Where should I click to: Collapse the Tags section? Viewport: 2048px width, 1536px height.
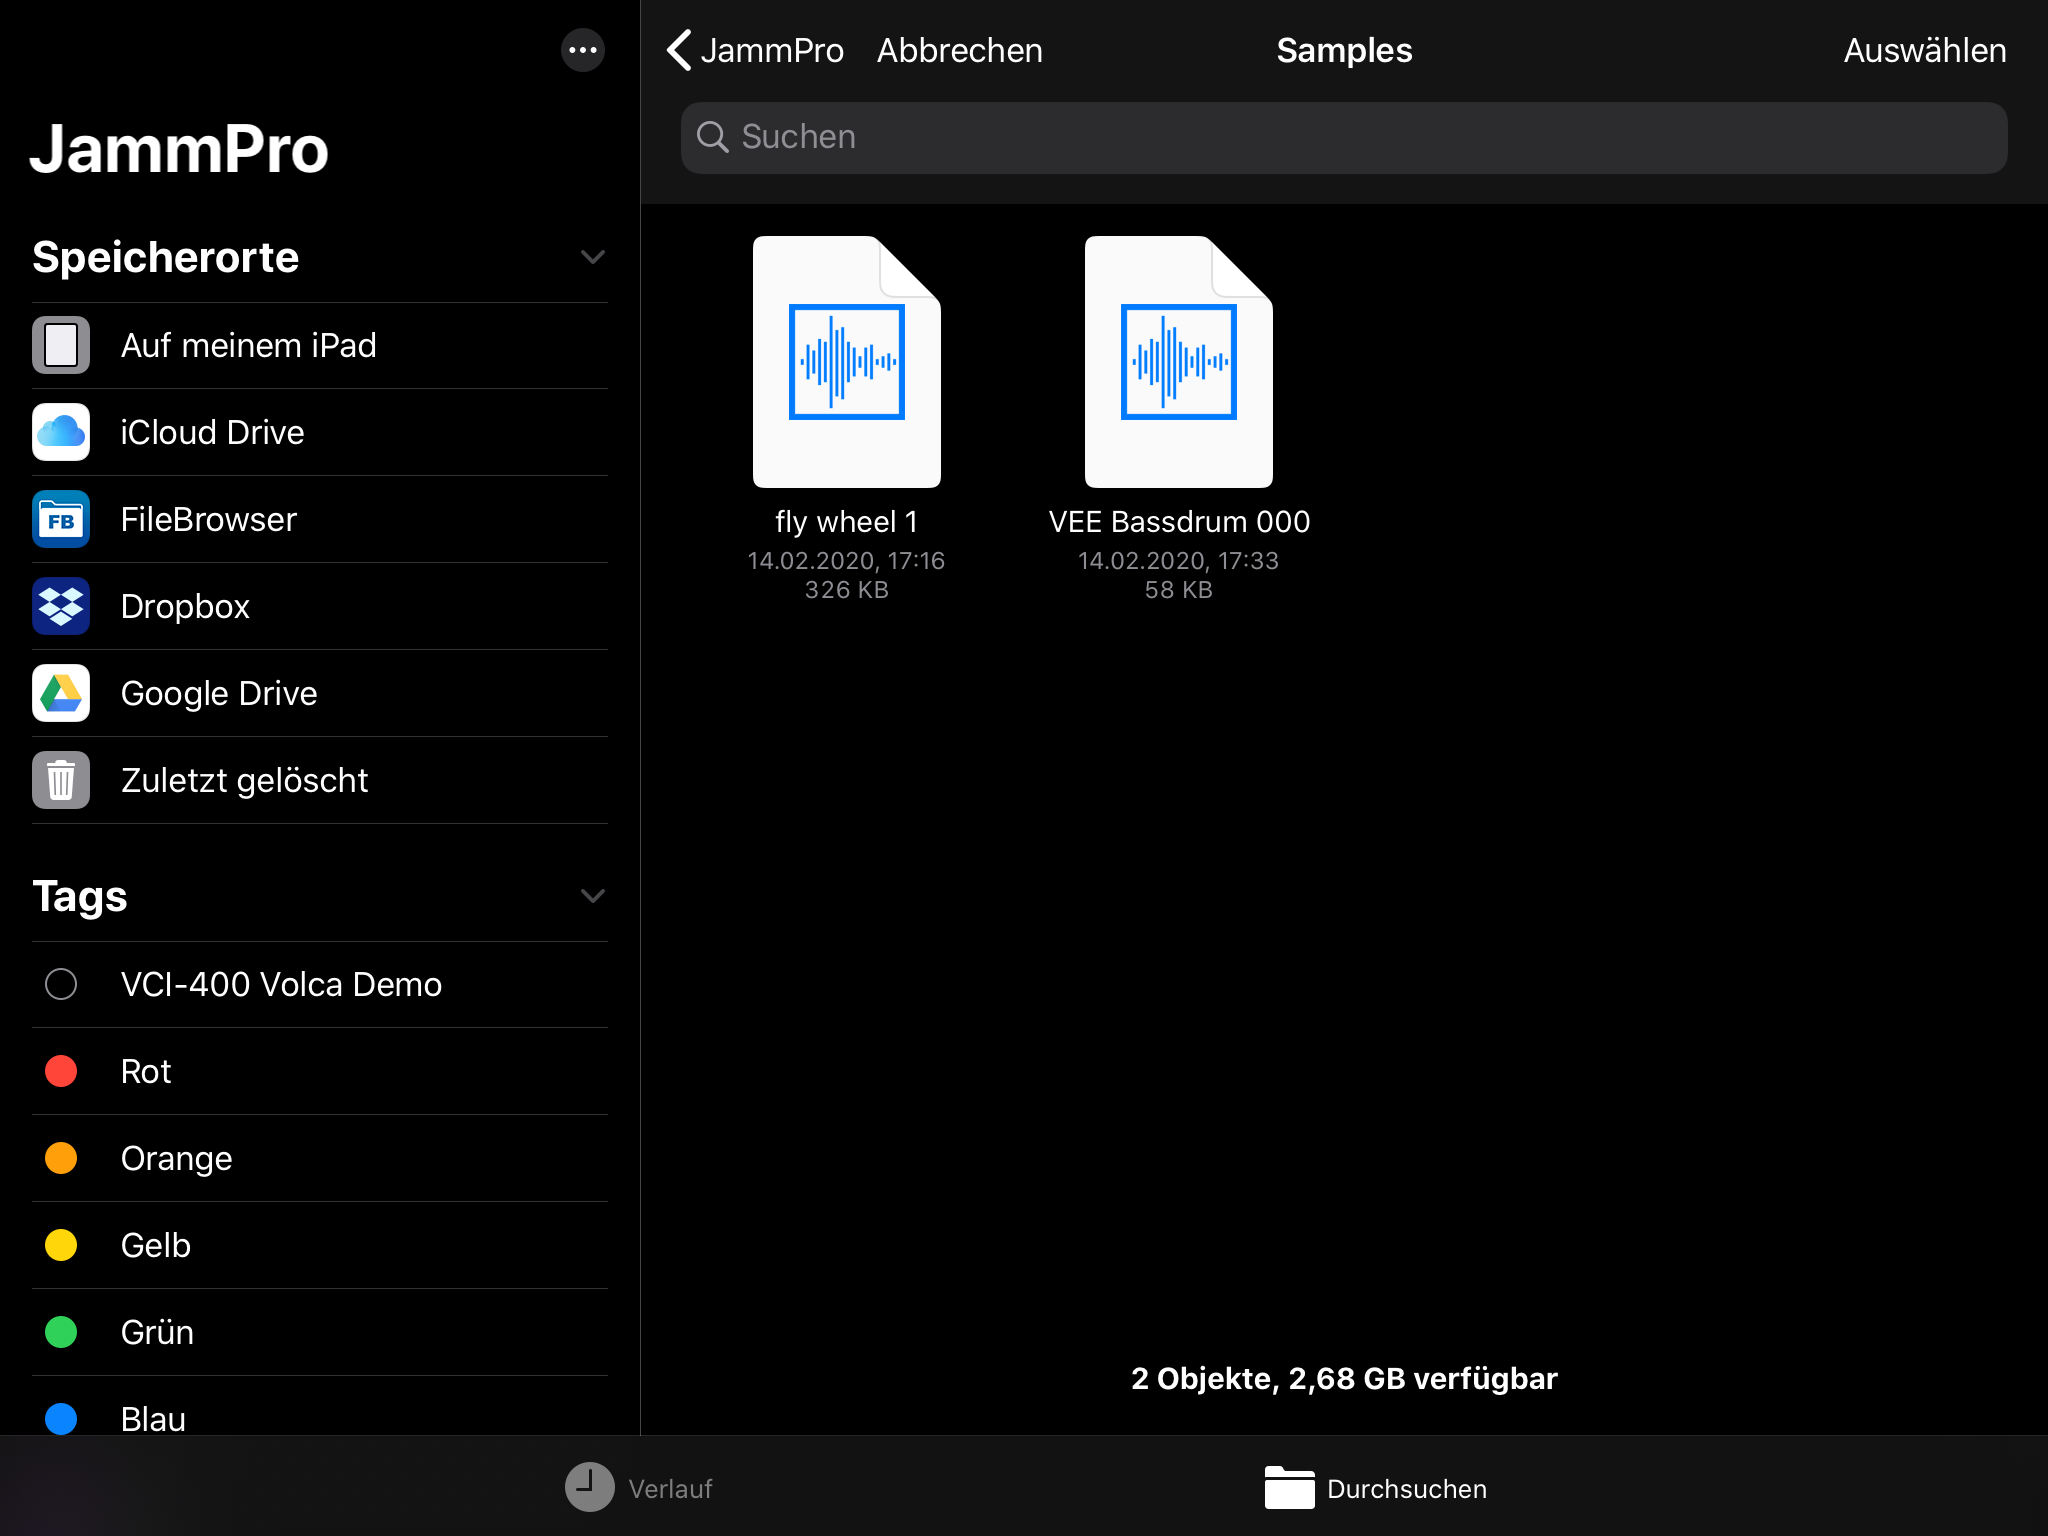(x=592, y=896)
